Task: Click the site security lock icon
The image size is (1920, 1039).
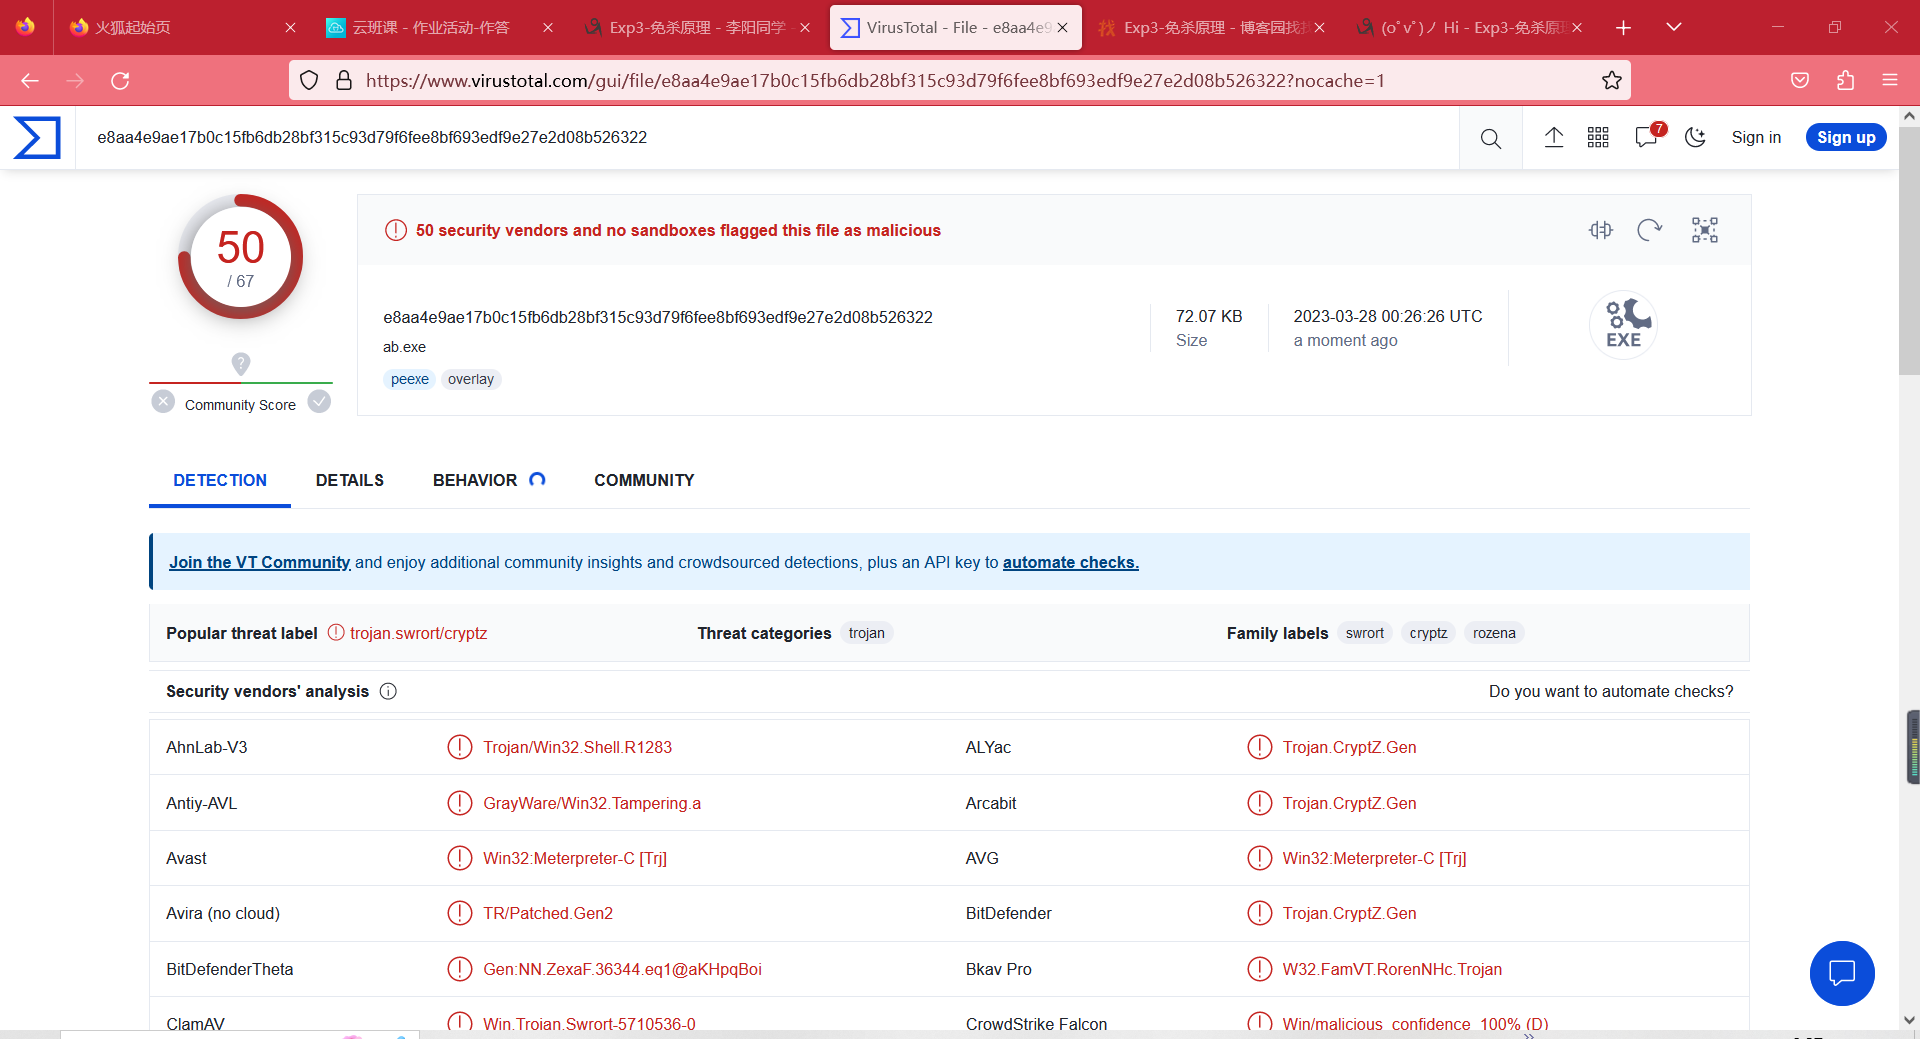Action: [344, 80]
